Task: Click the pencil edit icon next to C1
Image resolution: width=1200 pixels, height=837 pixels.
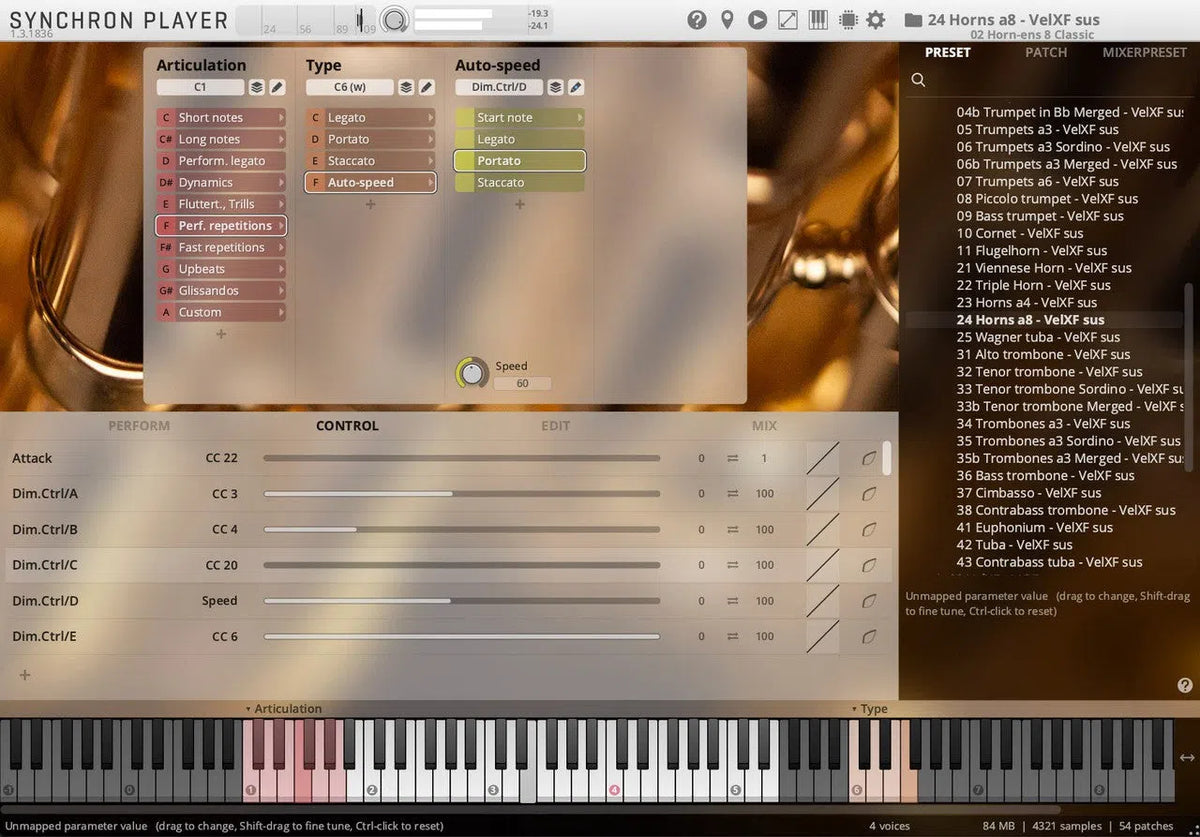Action: point(276,87)
